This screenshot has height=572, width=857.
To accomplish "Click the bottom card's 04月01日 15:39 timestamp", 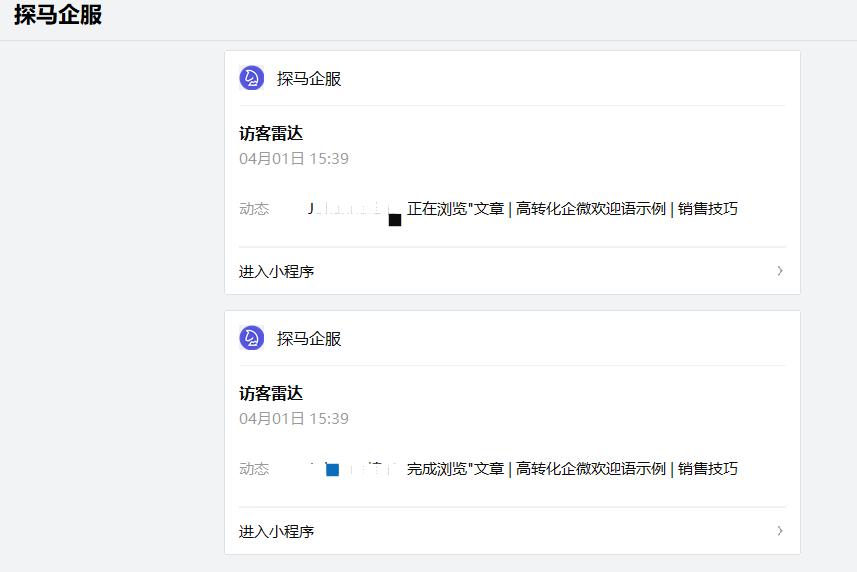I will [x=294, y=419].
